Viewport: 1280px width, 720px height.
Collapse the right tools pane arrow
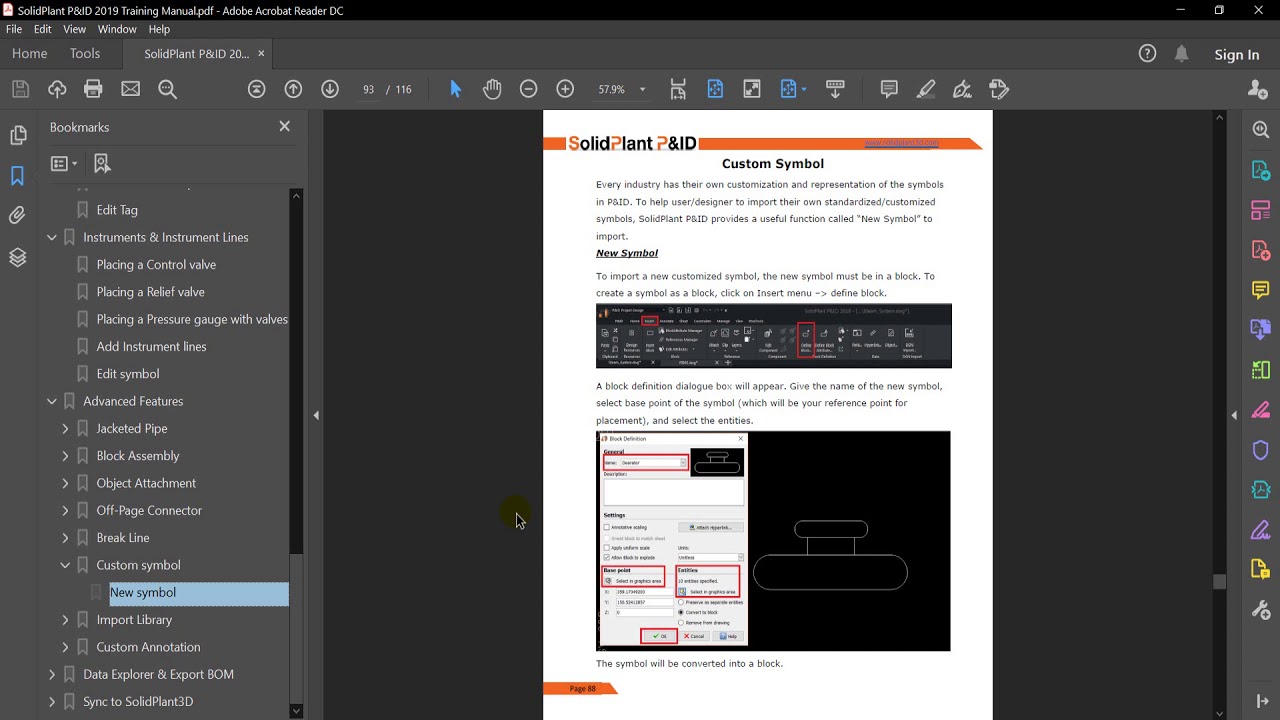(x=1234, y=415)
